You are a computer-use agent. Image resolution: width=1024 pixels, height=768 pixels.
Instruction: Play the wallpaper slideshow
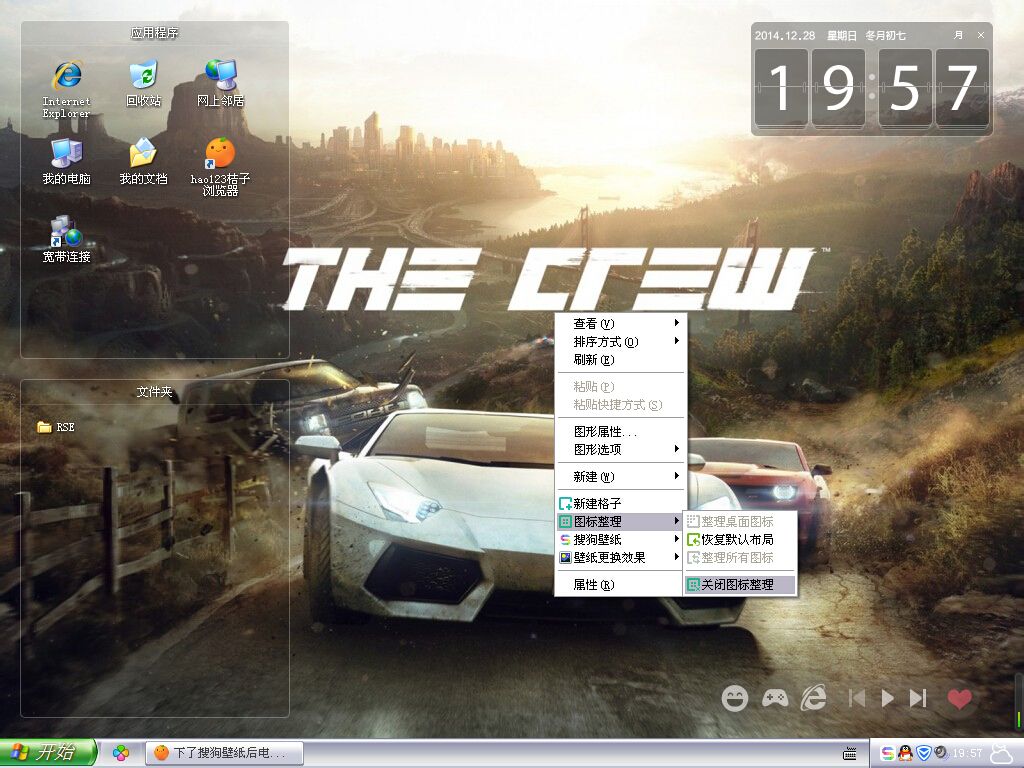pos(888,699)
